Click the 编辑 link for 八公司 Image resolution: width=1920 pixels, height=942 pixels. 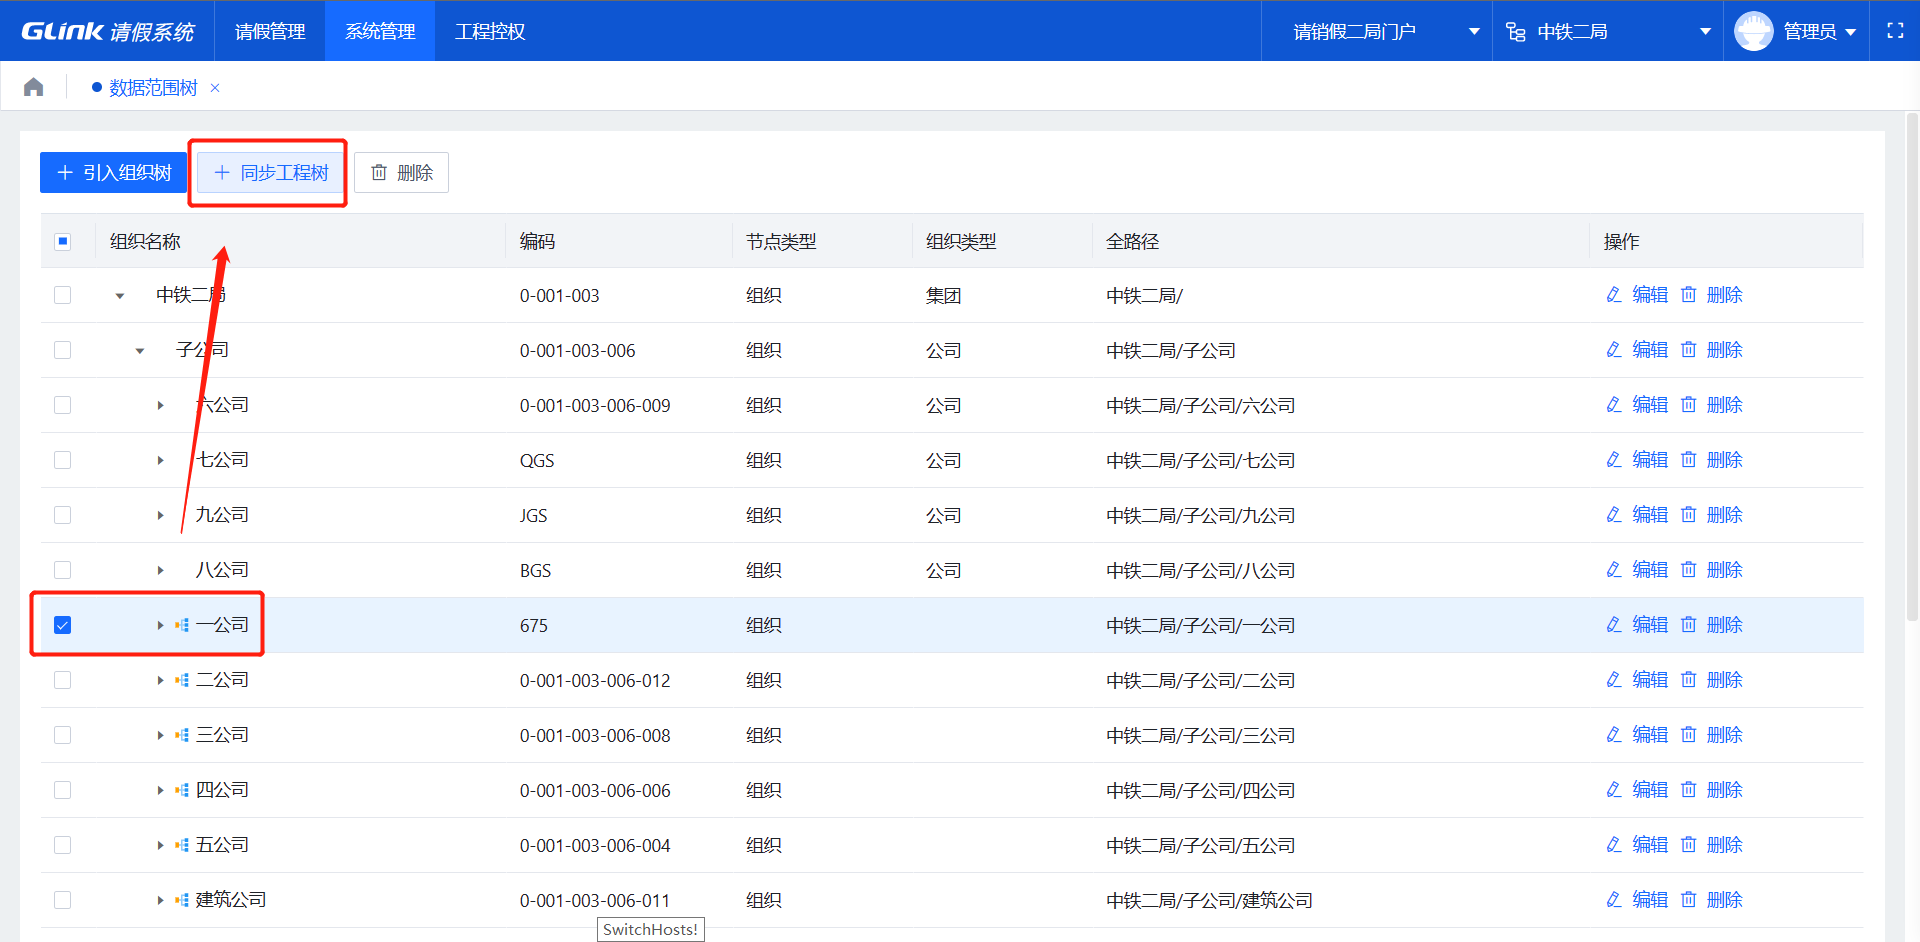(x=1650, y=570)
